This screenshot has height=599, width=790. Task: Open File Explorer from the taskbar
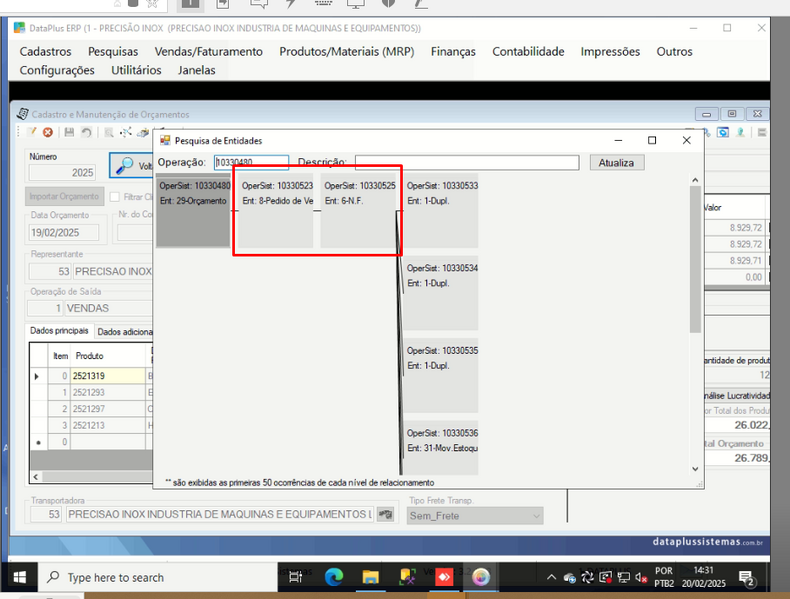tap(370, 577)
